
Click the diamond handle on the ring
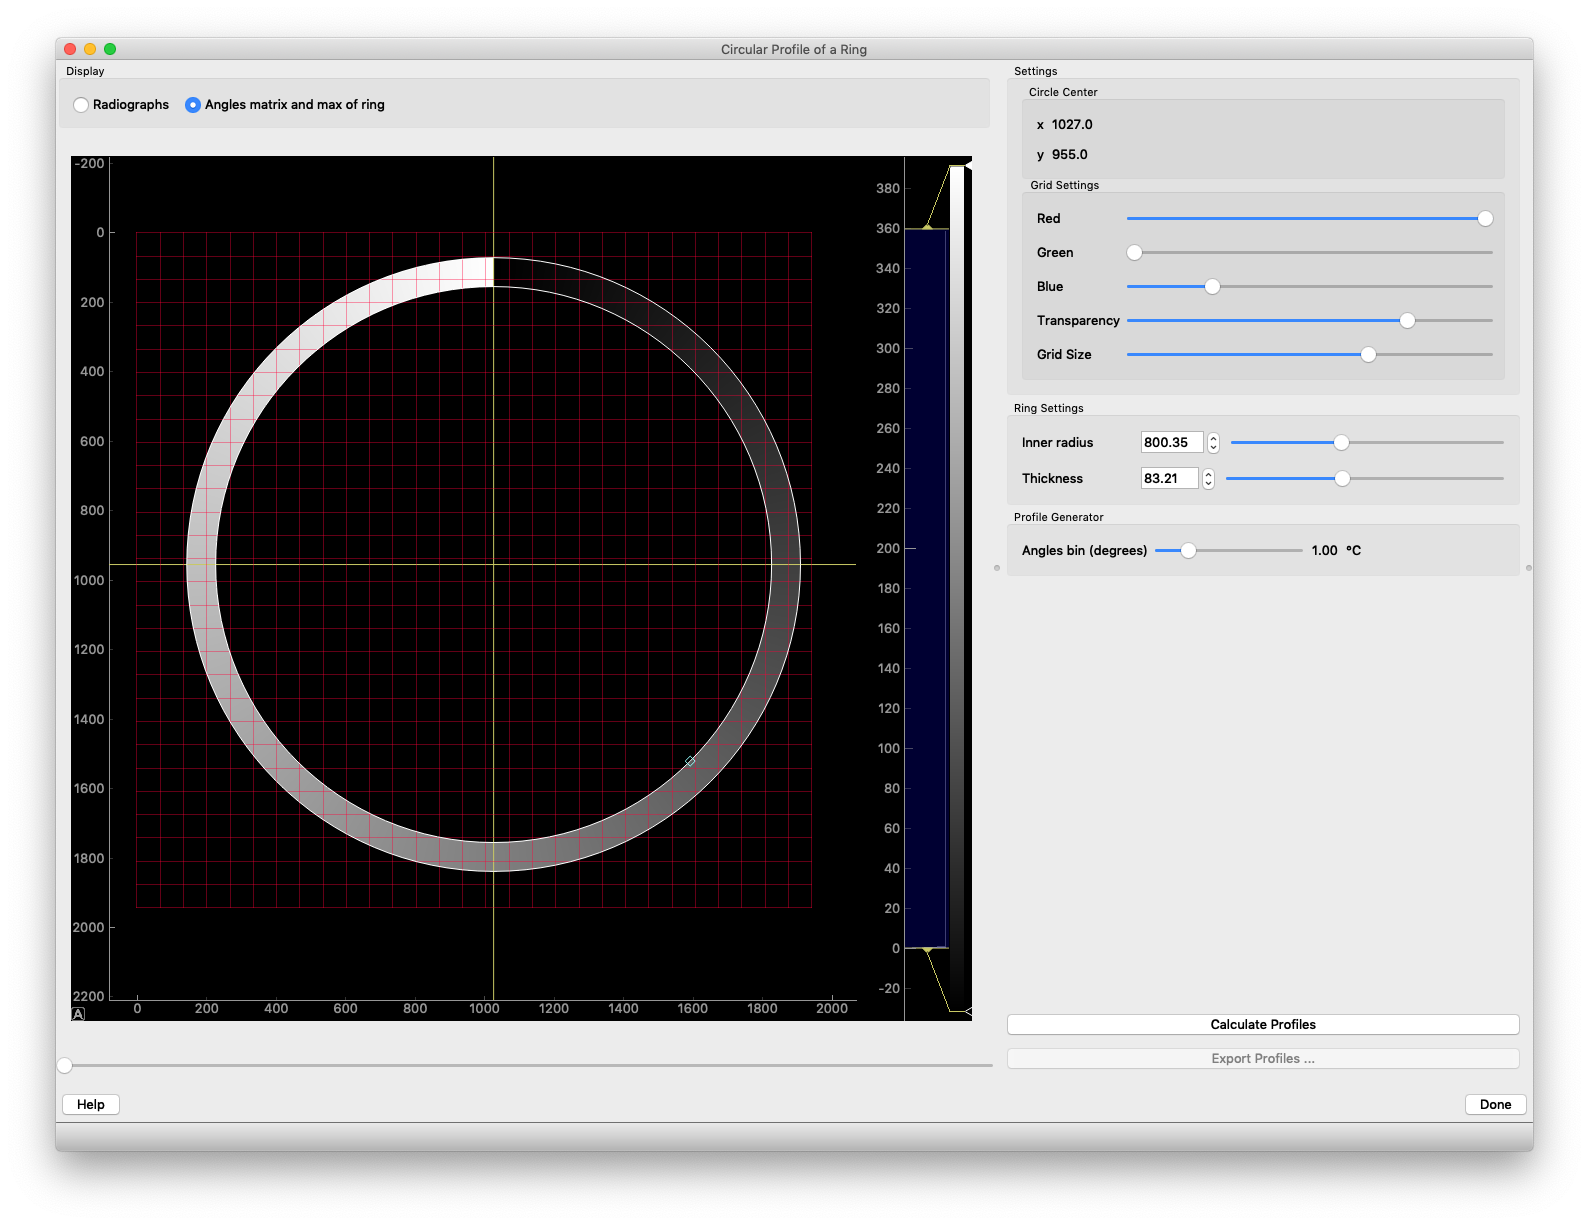coord(690,762)
